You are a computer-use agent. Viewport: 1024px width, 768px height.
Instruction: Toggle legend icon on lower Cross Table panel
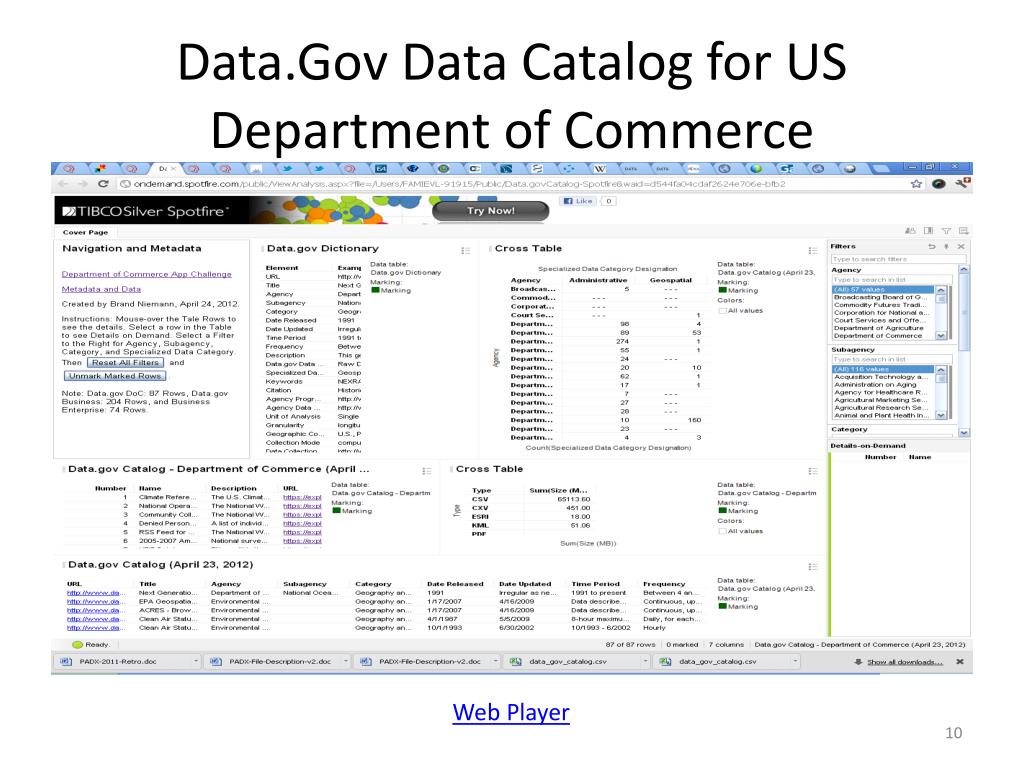(812, 471)
